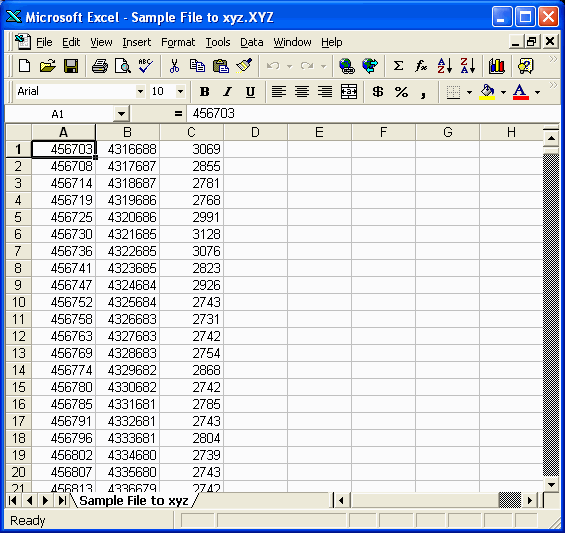This screenshot has height=533, width=565.
Task: Launch the Chart Wizard icon
Action: [497, 66]
